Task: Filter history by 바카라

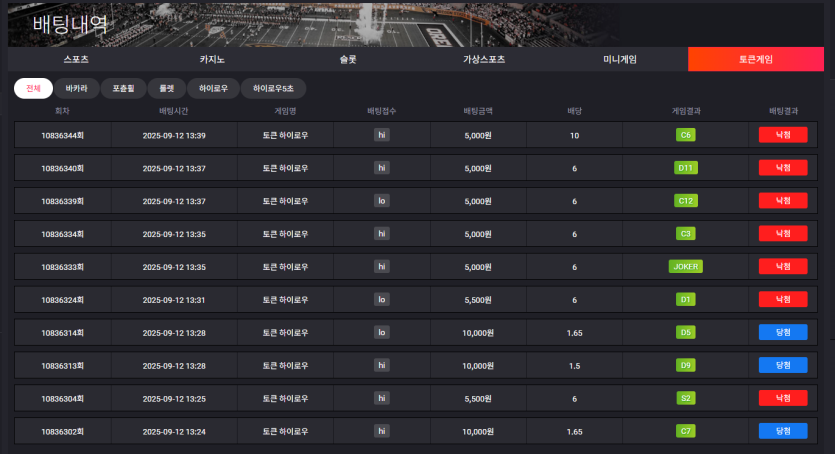Action: (77, 88)
